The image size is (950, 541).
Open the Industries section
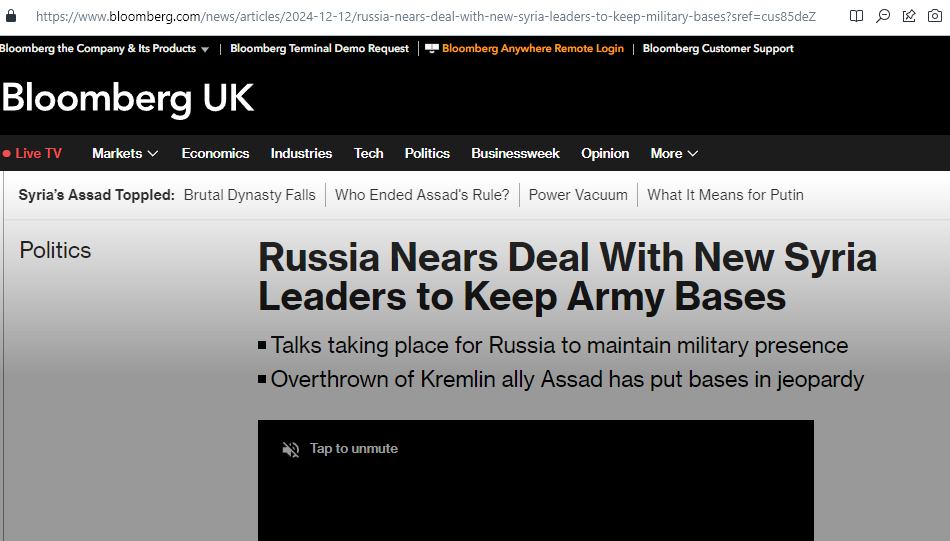tap(301, 153)
